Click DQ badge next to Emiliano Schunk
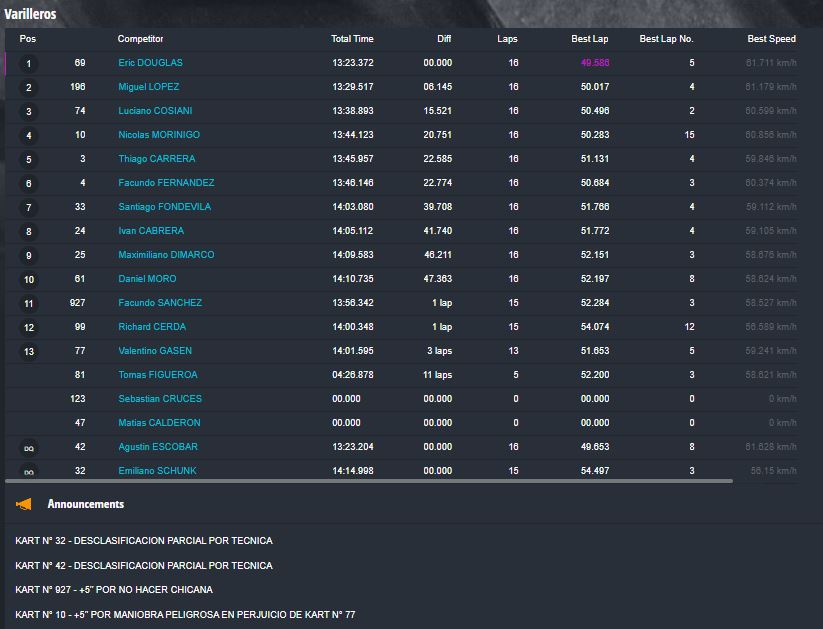 click(29, 471)
